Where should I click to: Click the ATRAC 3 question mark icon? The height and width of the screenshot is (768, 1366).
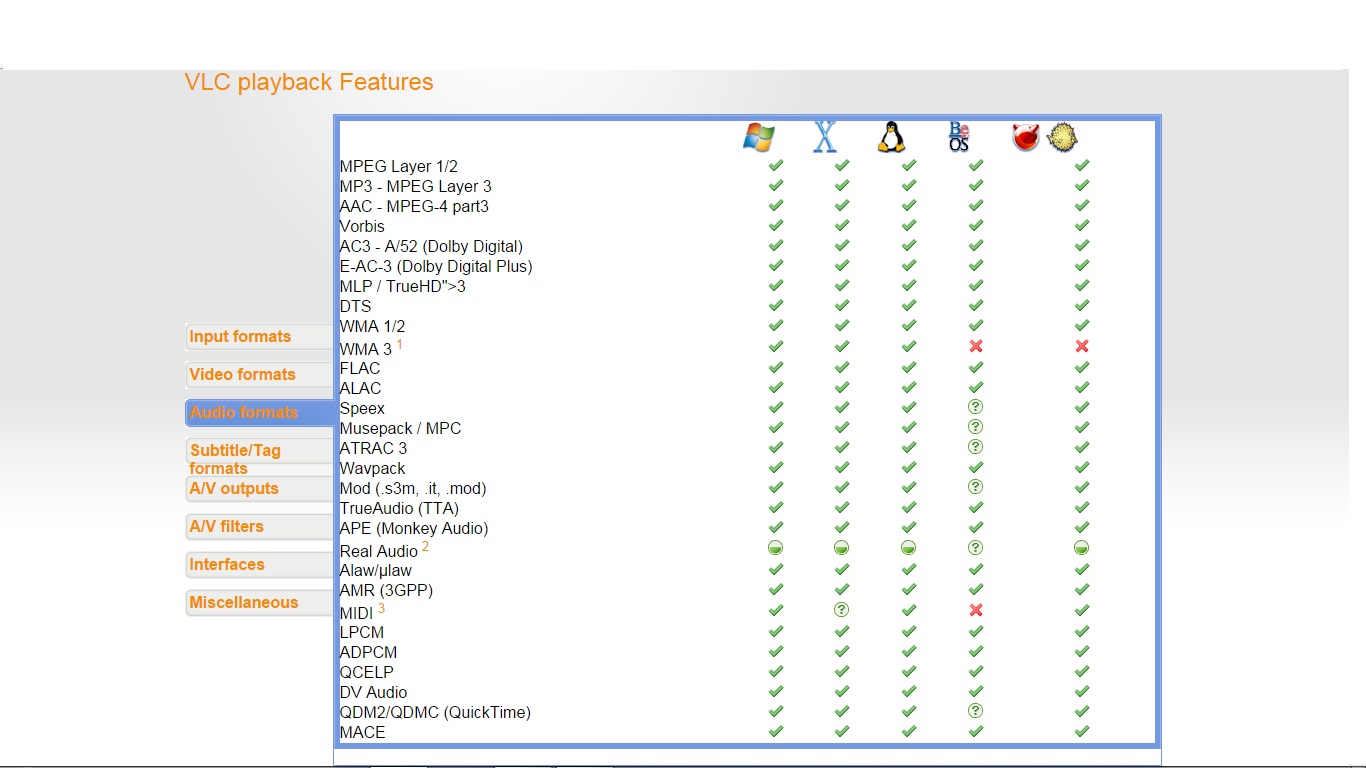976,447
